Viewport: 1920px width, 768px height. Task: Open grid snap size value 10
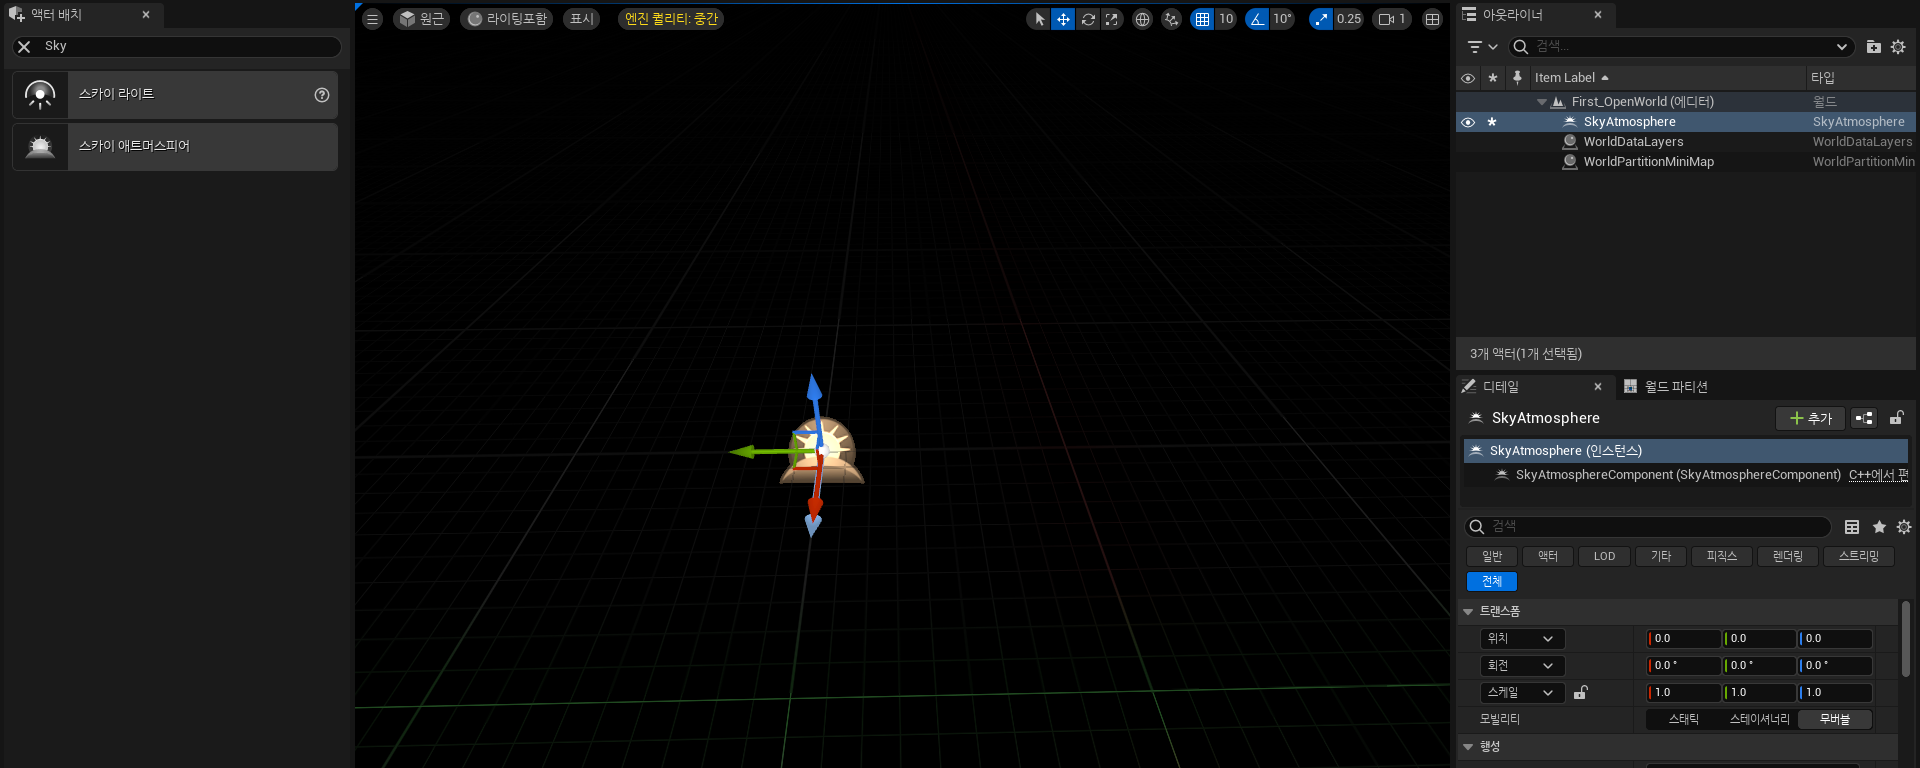tap(1226, 19)
